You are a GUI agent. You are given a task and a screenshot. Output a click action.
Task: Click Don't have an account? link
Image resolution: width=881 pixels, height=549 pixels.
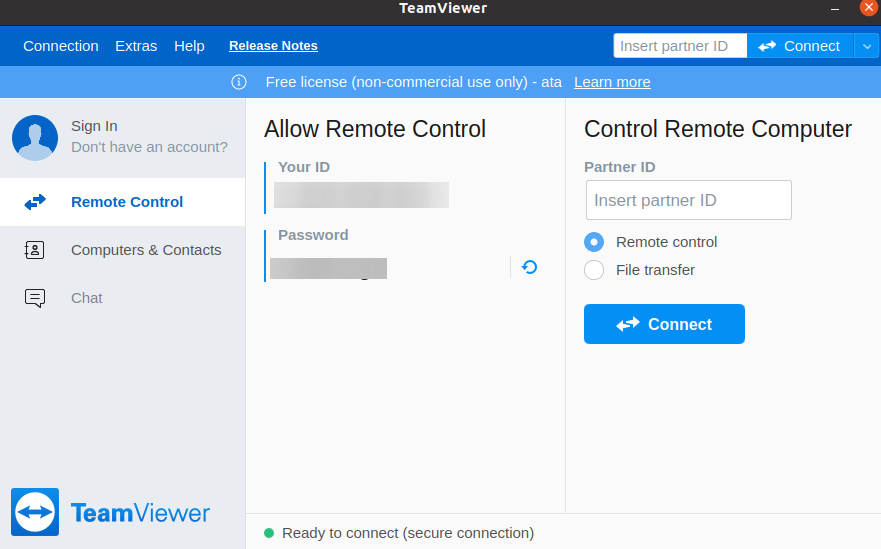149,147
